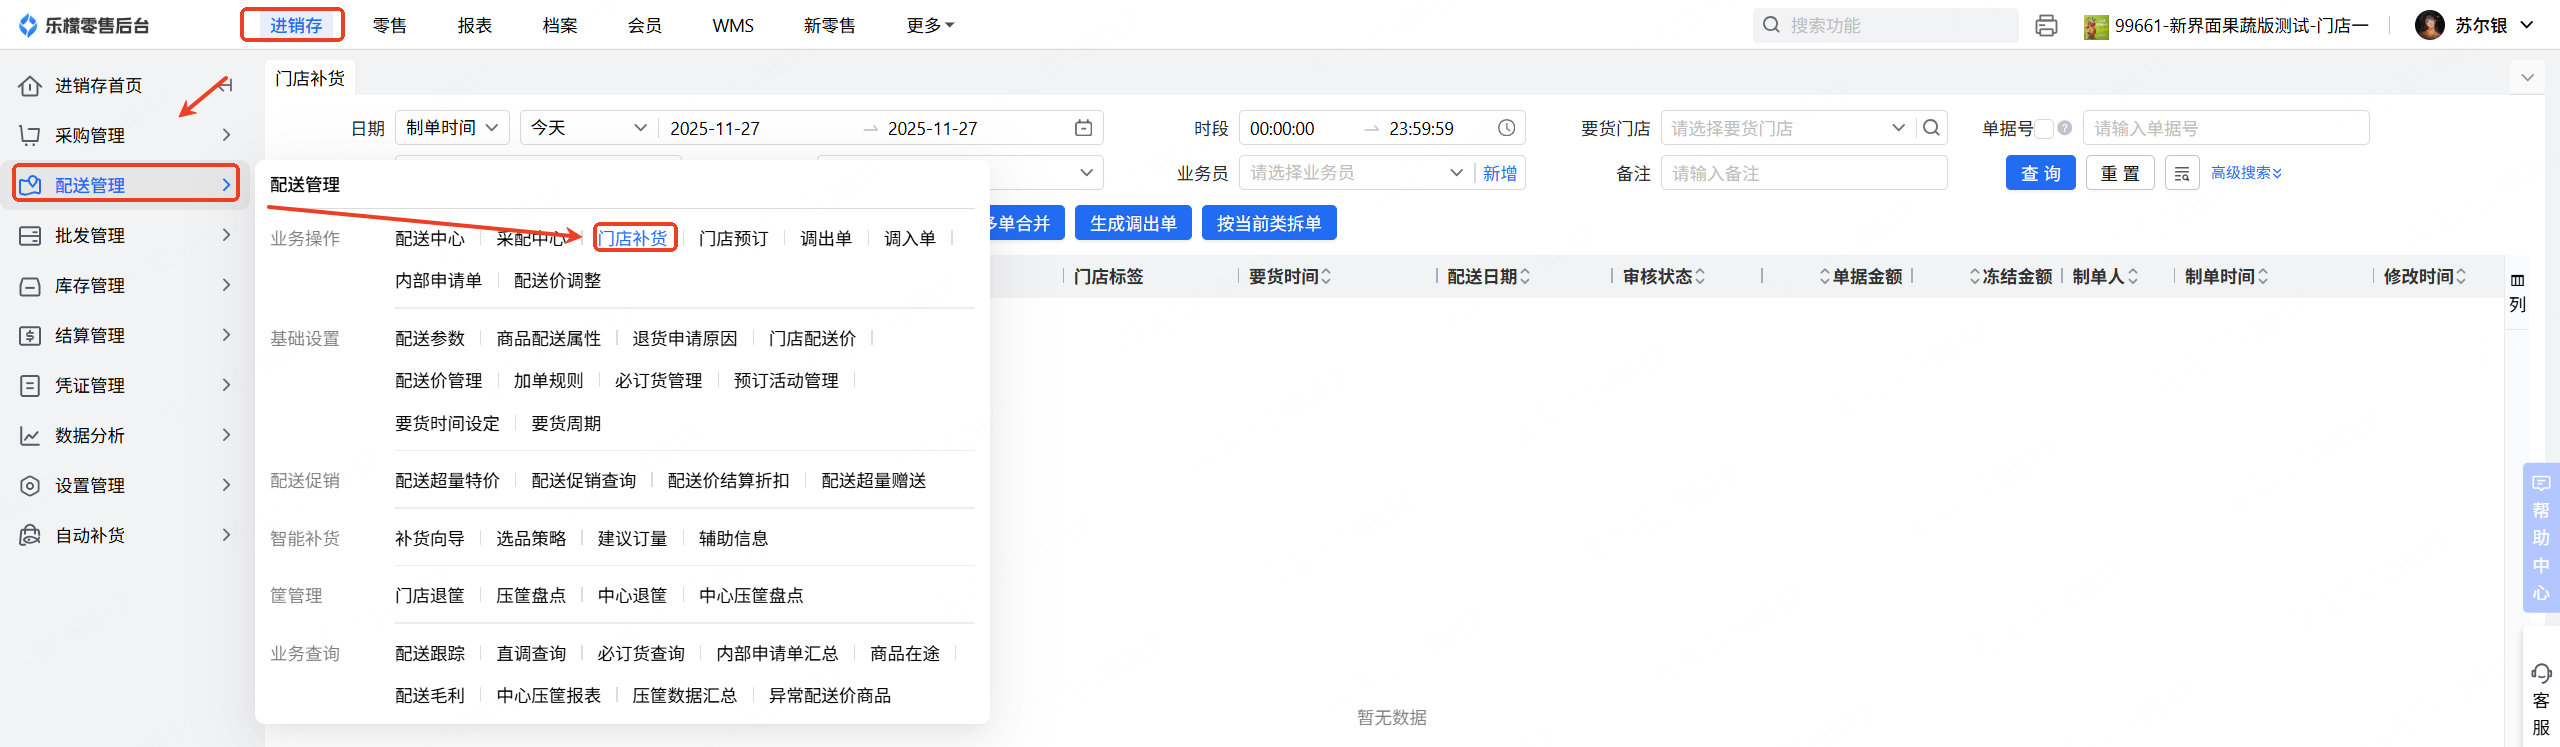Expand 高级搜索 advanced search options
Image resolution: width=2560 pixels, height=747 pixels.
pos(2246,173)
